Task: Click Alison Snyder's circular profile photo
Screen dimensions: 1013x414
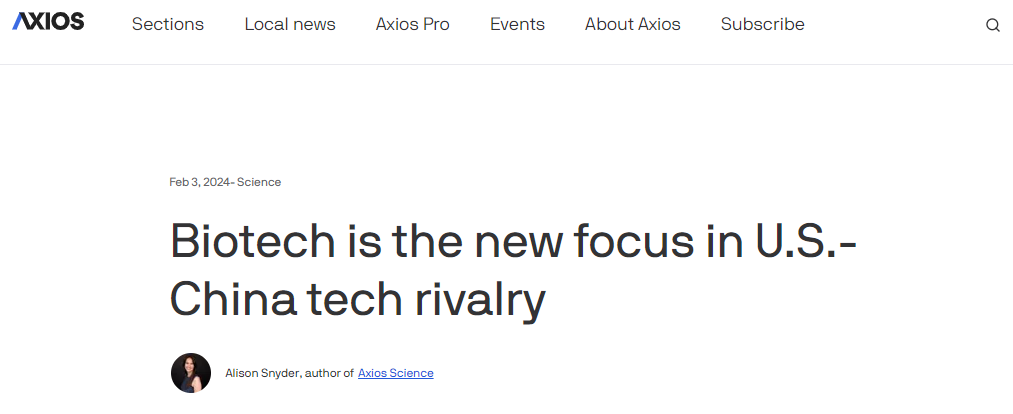Action: point(191,373)
